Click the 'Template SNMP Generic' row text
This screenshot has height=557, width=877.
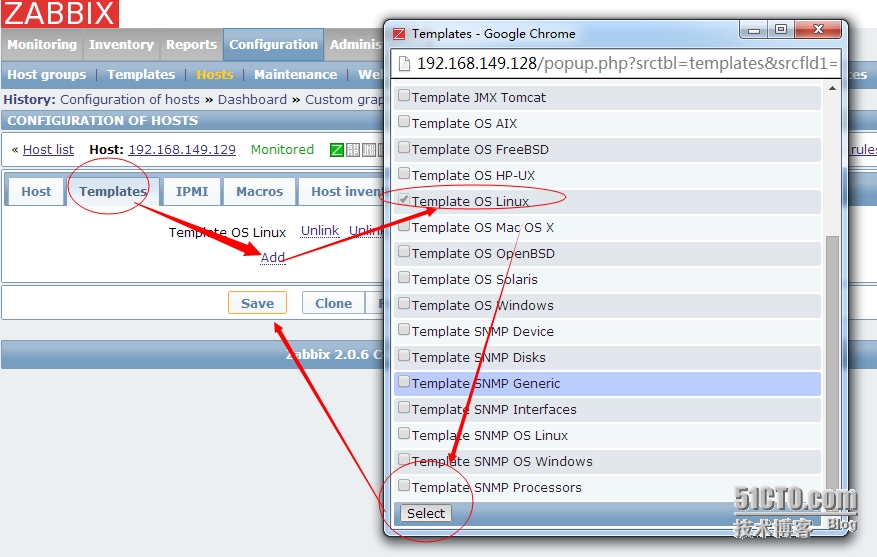pos(485,384)
